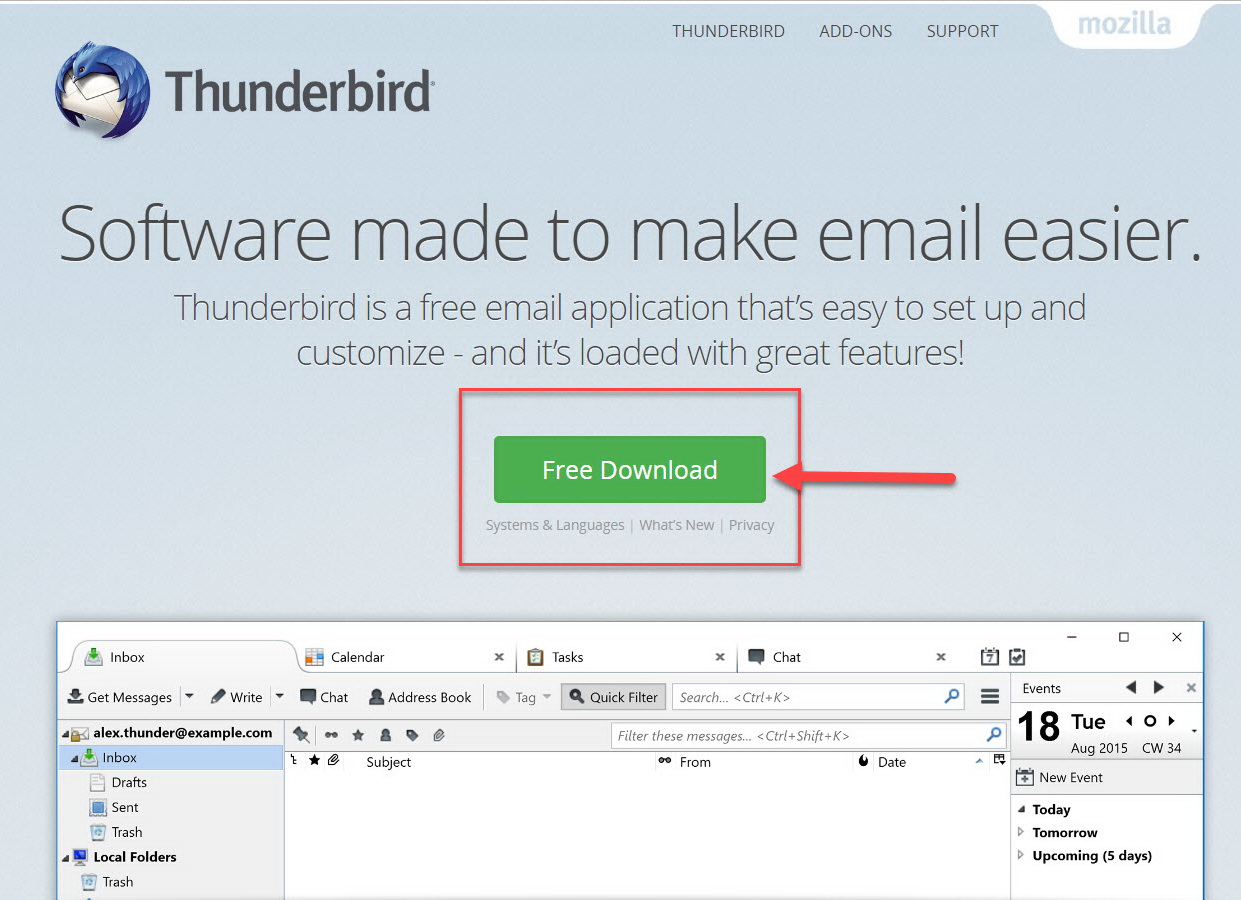Screen dimensions: 1241x900
Task: Go to previous day beside Tue
Action: (1129, 721)
